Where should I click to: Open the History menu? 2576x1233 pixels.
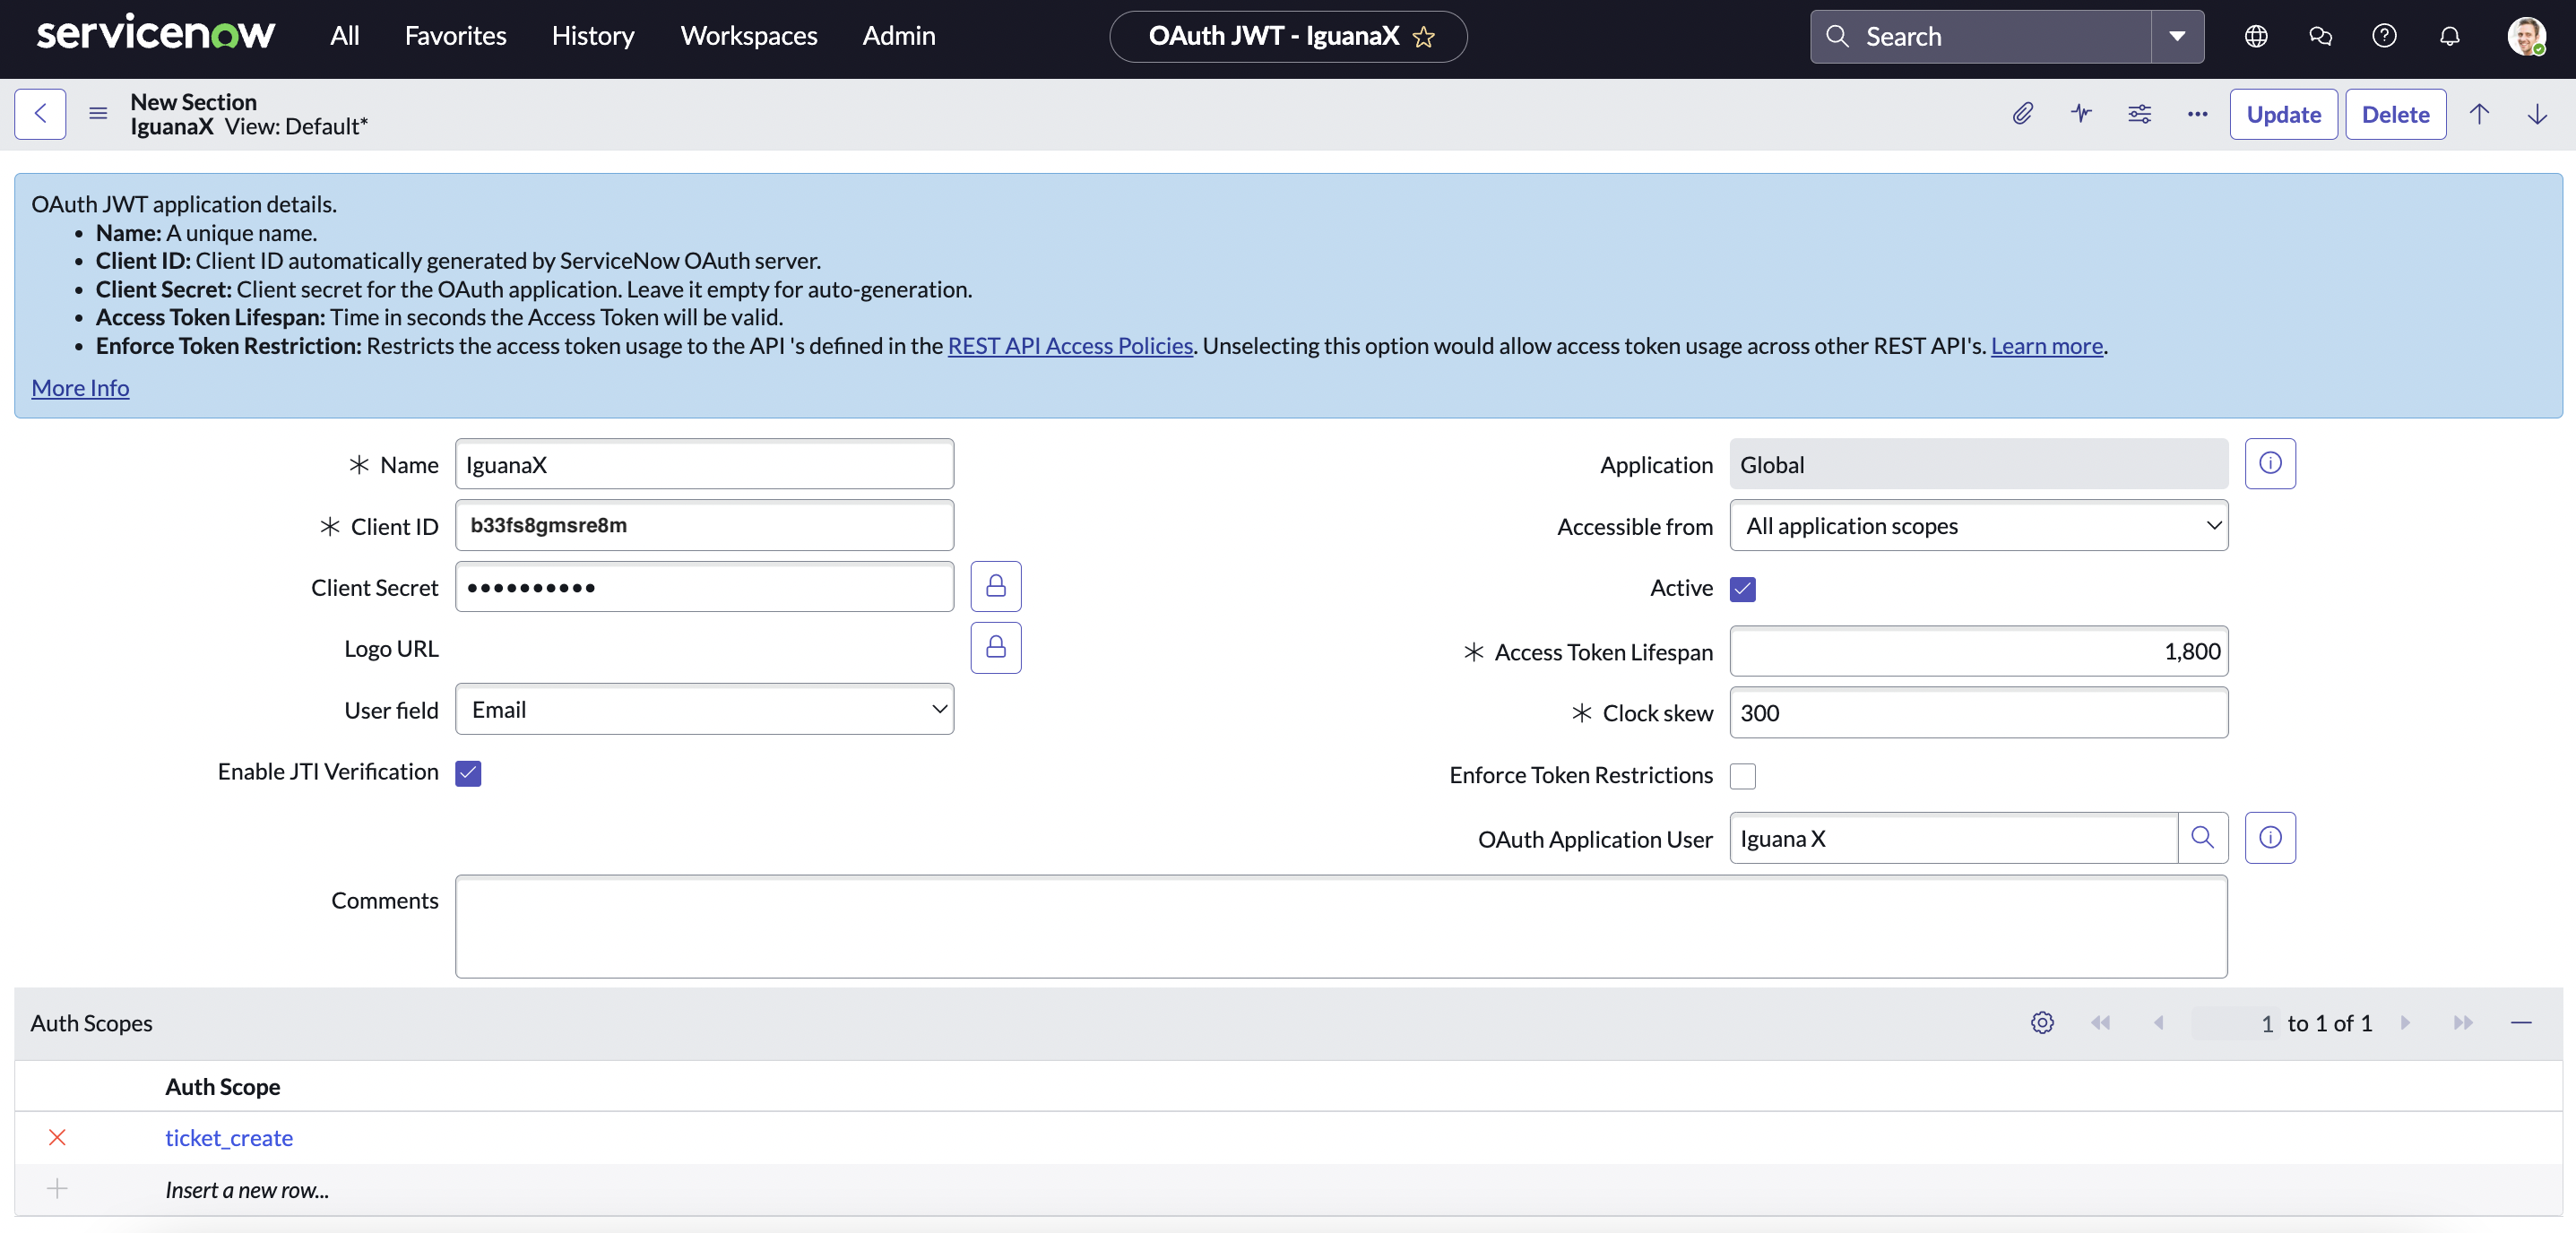(593, 36)
